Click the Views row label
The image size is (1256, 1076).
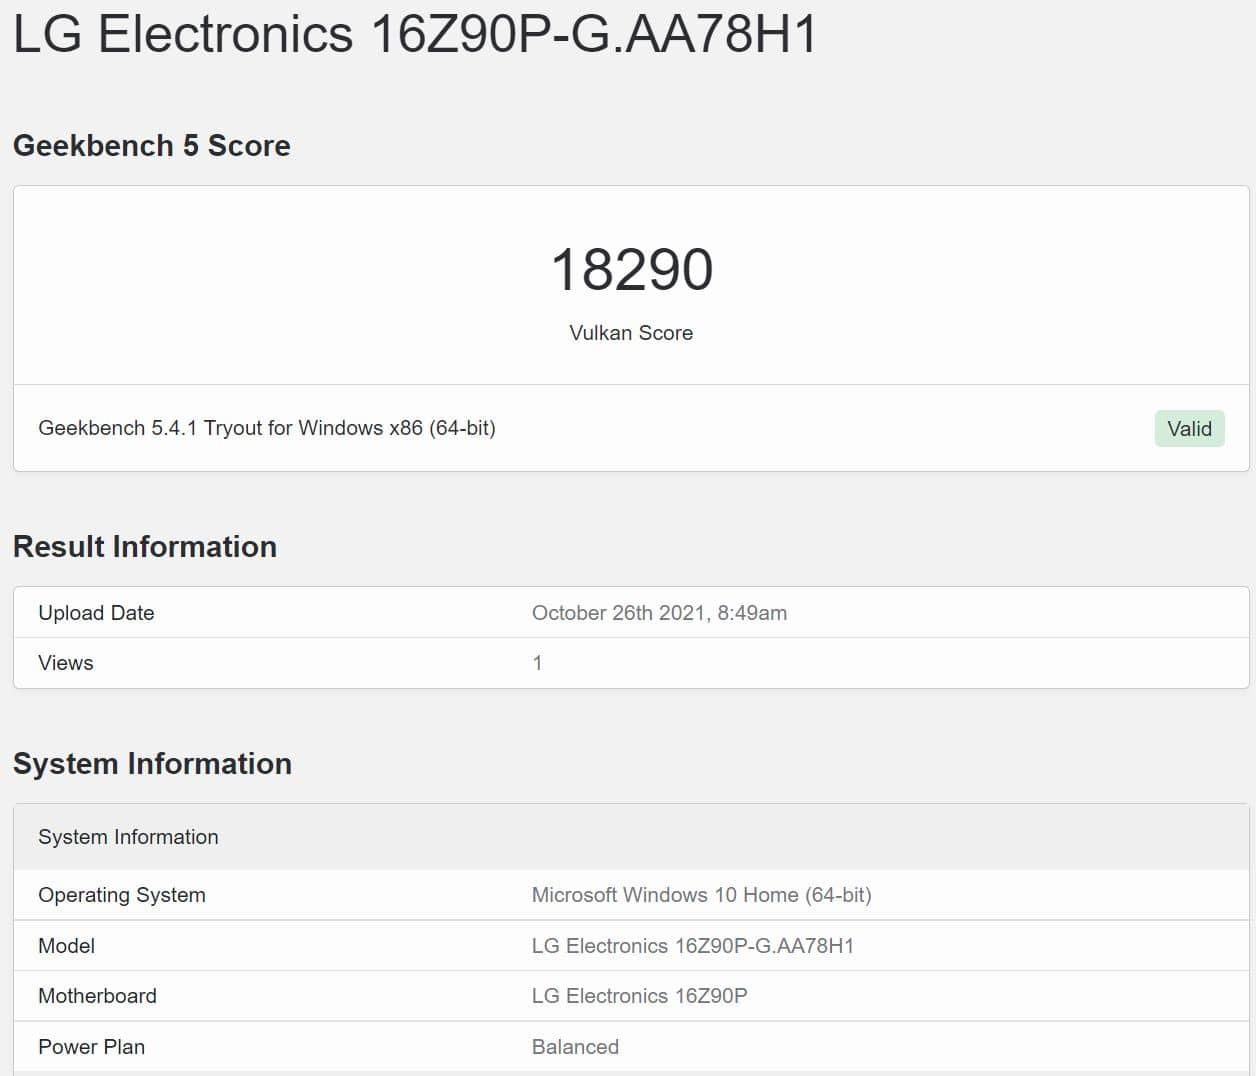point(66,663)
